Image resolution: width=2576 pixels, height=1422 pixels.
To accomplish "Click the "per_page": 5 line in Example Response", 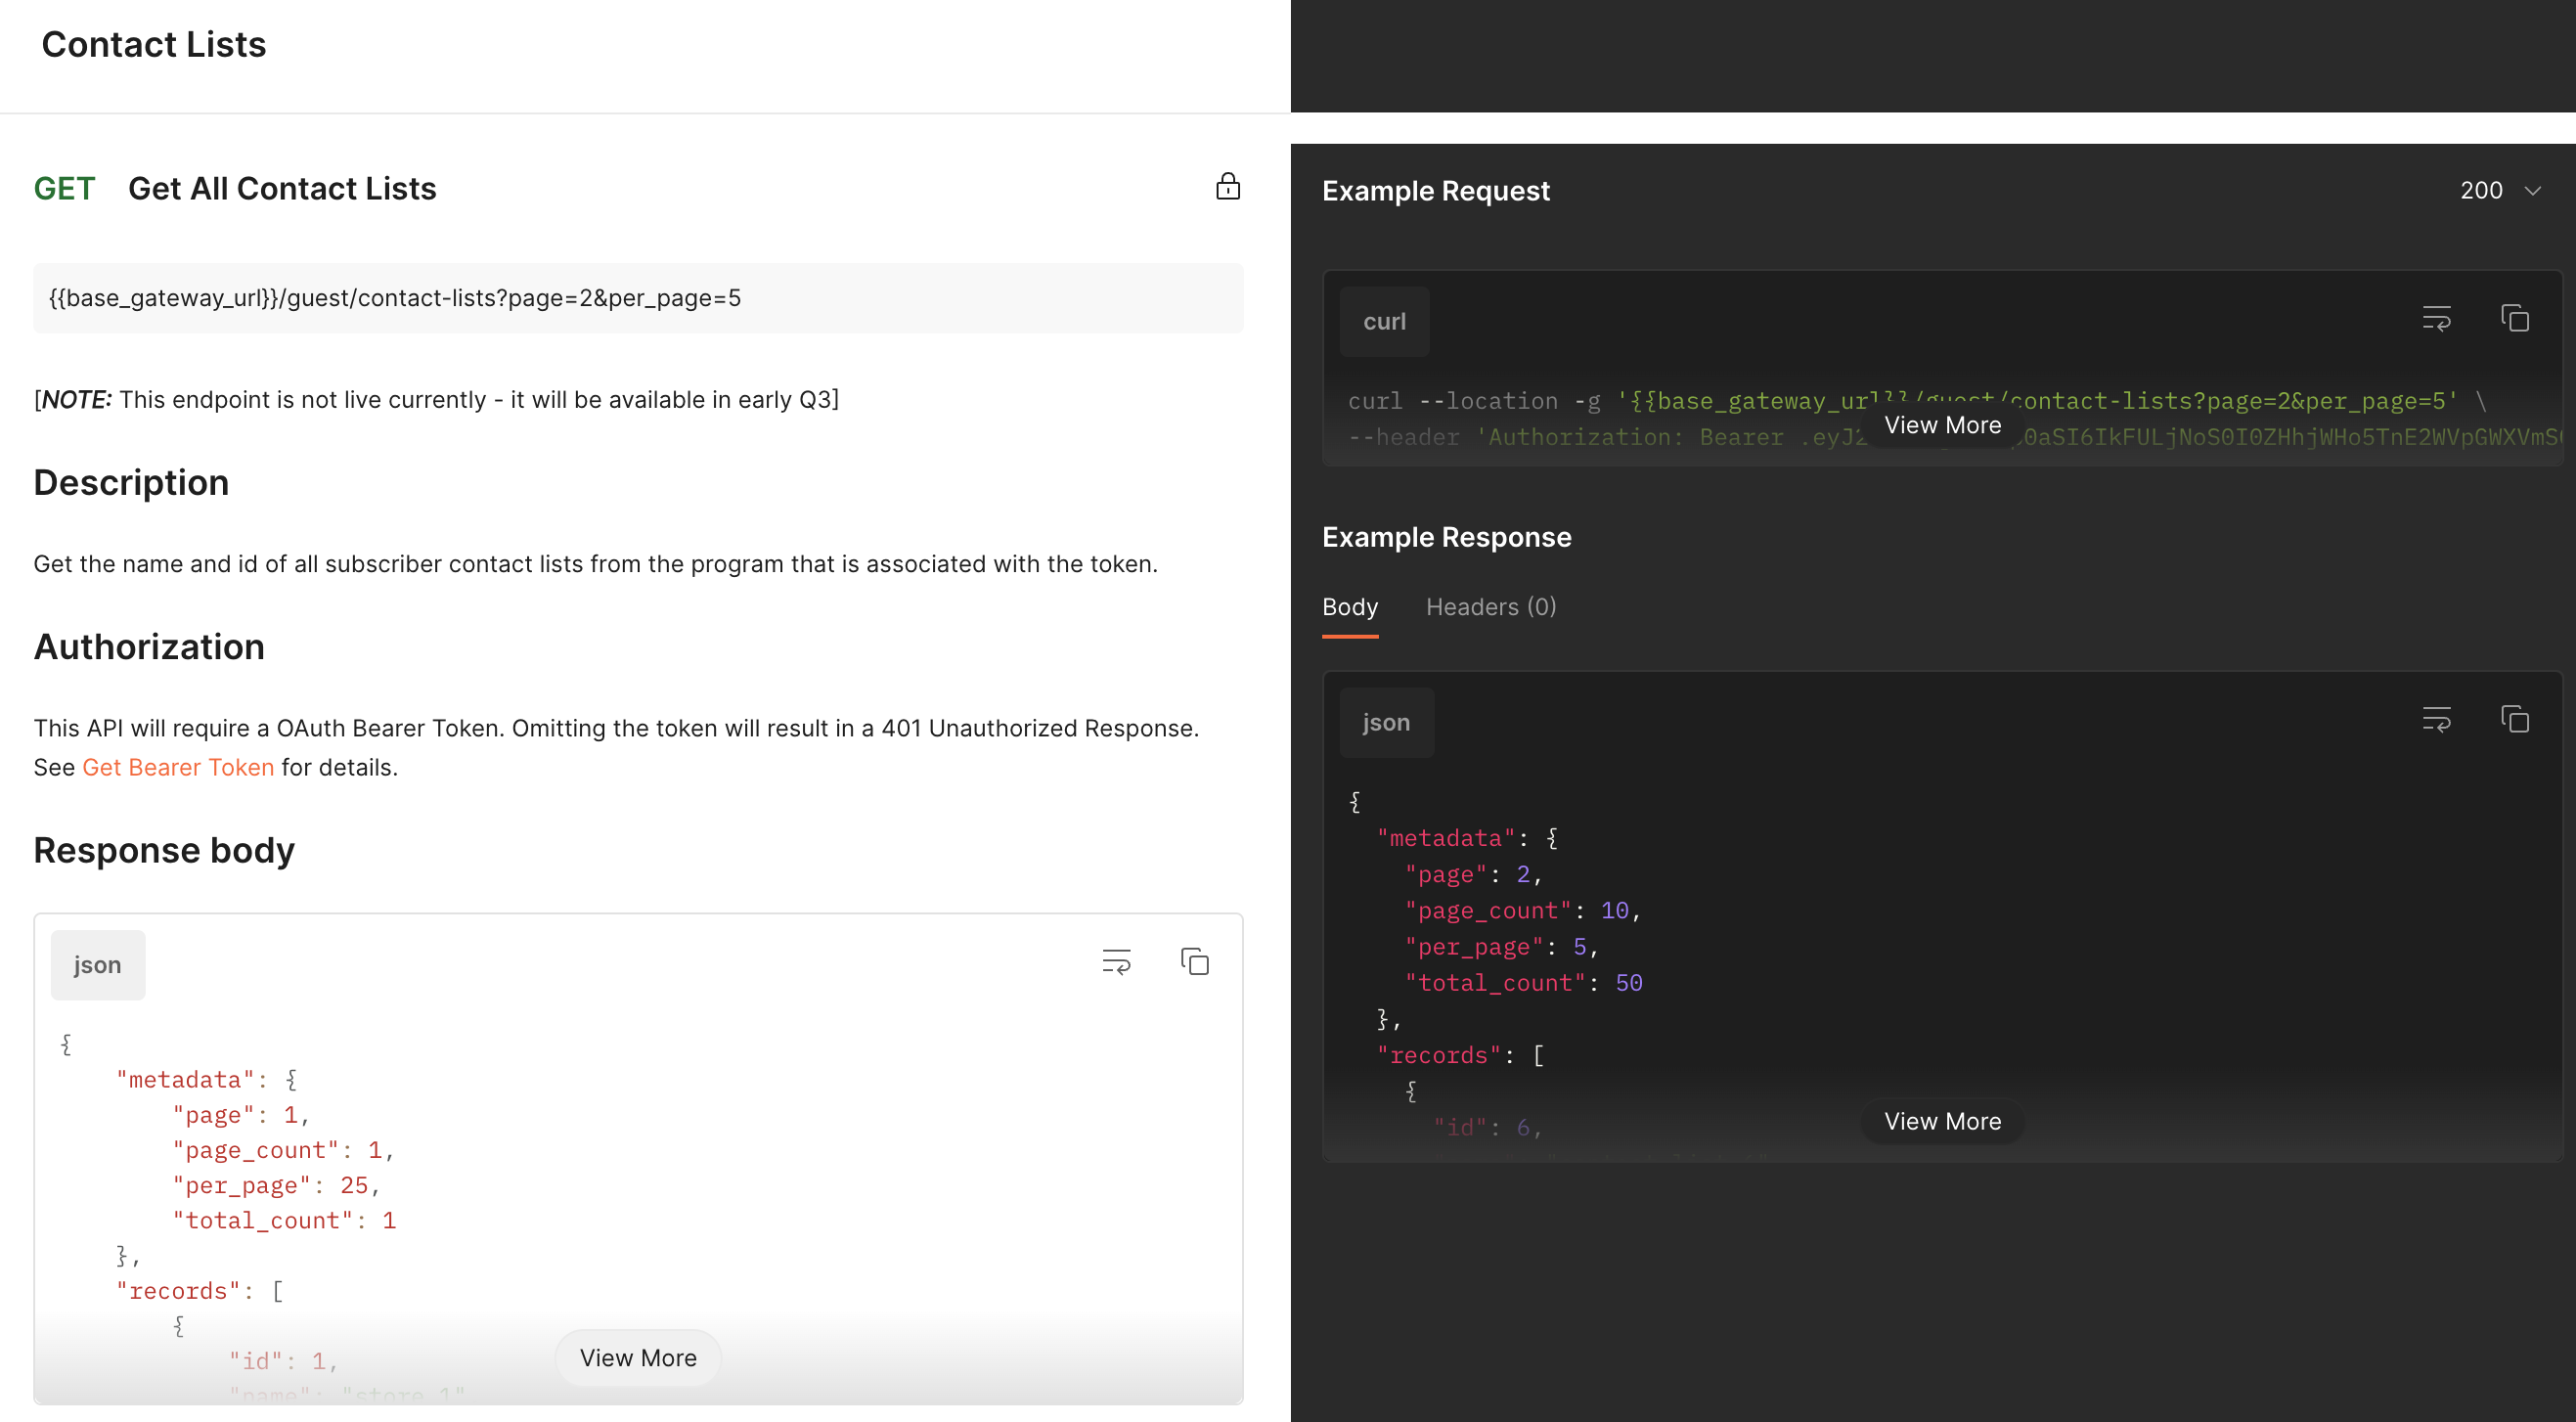I will coord(1502,947).
